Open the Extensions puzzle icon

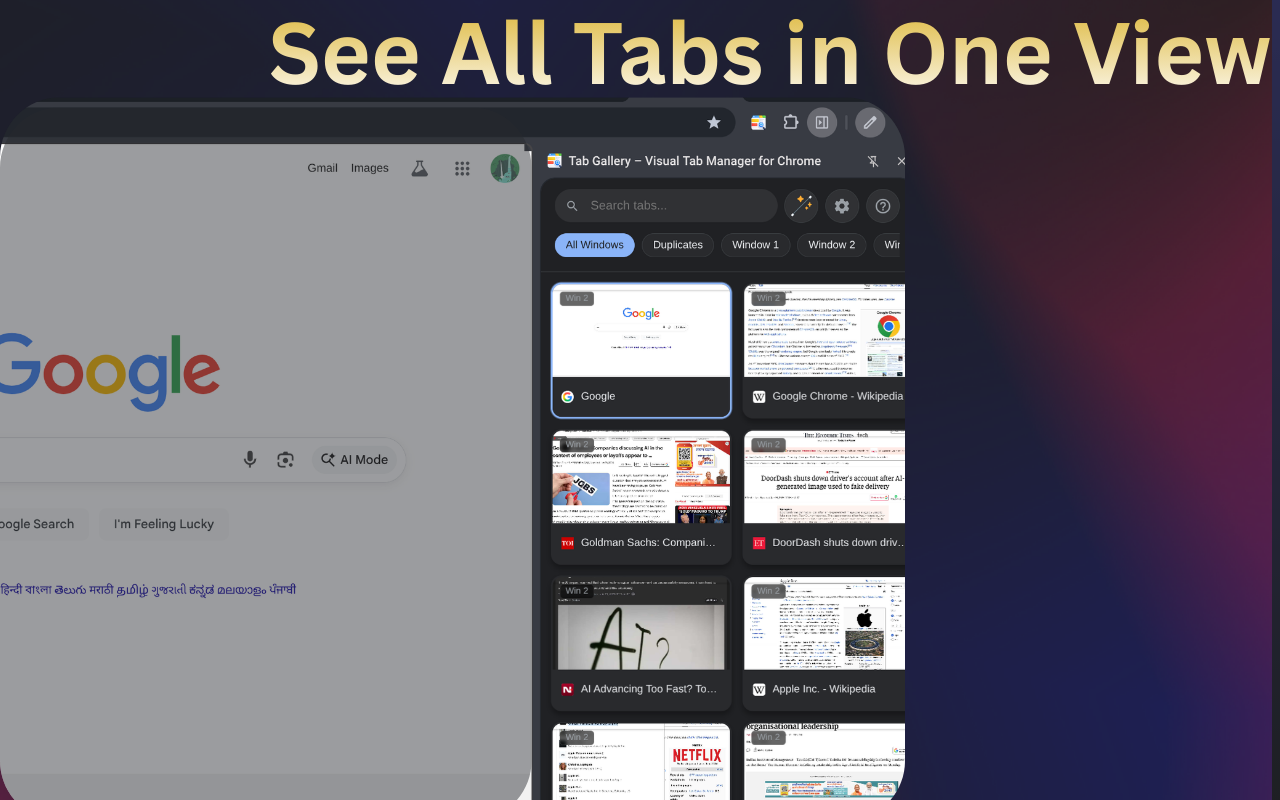(x=790, y=122)
